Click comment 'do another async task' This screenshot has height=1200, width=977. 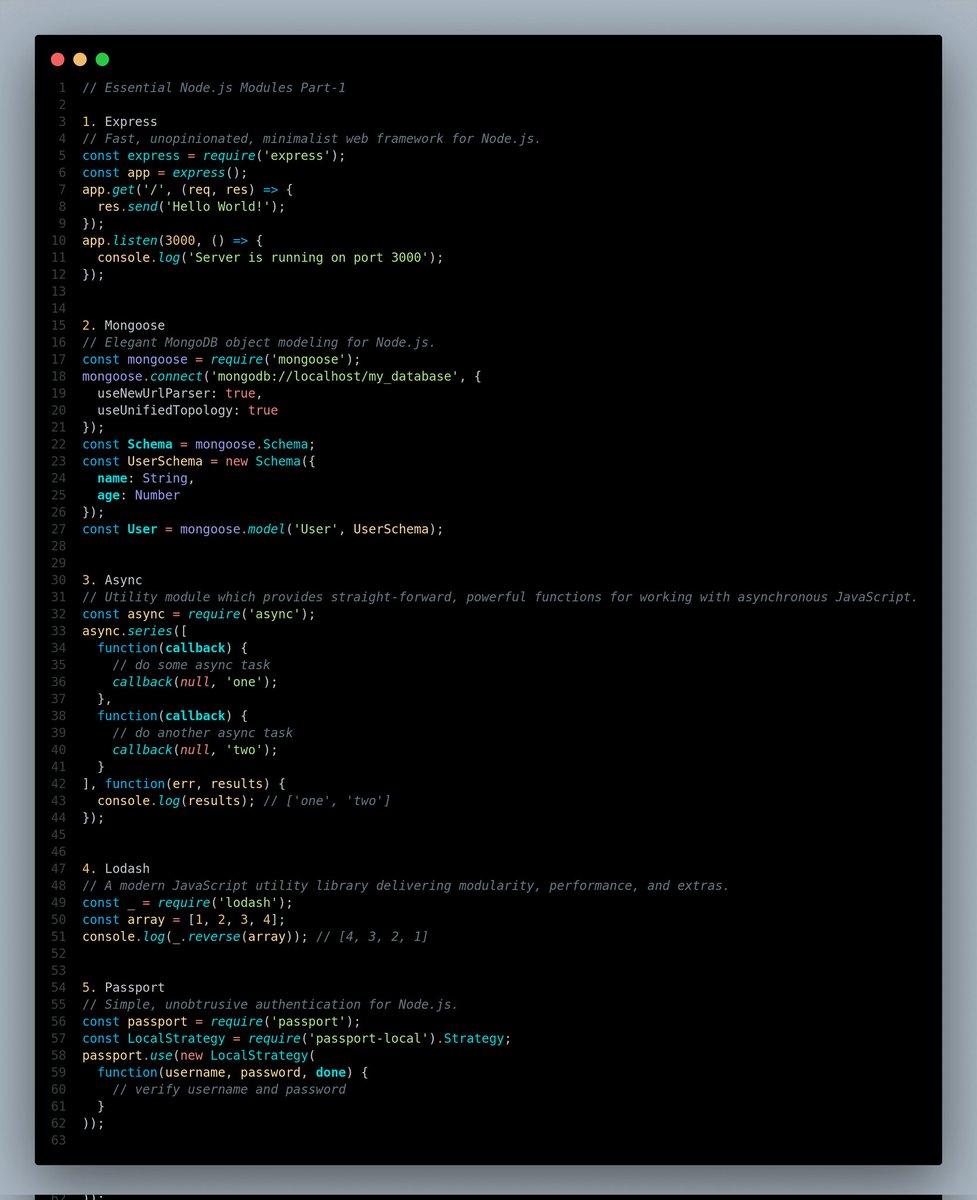(203, 733)
